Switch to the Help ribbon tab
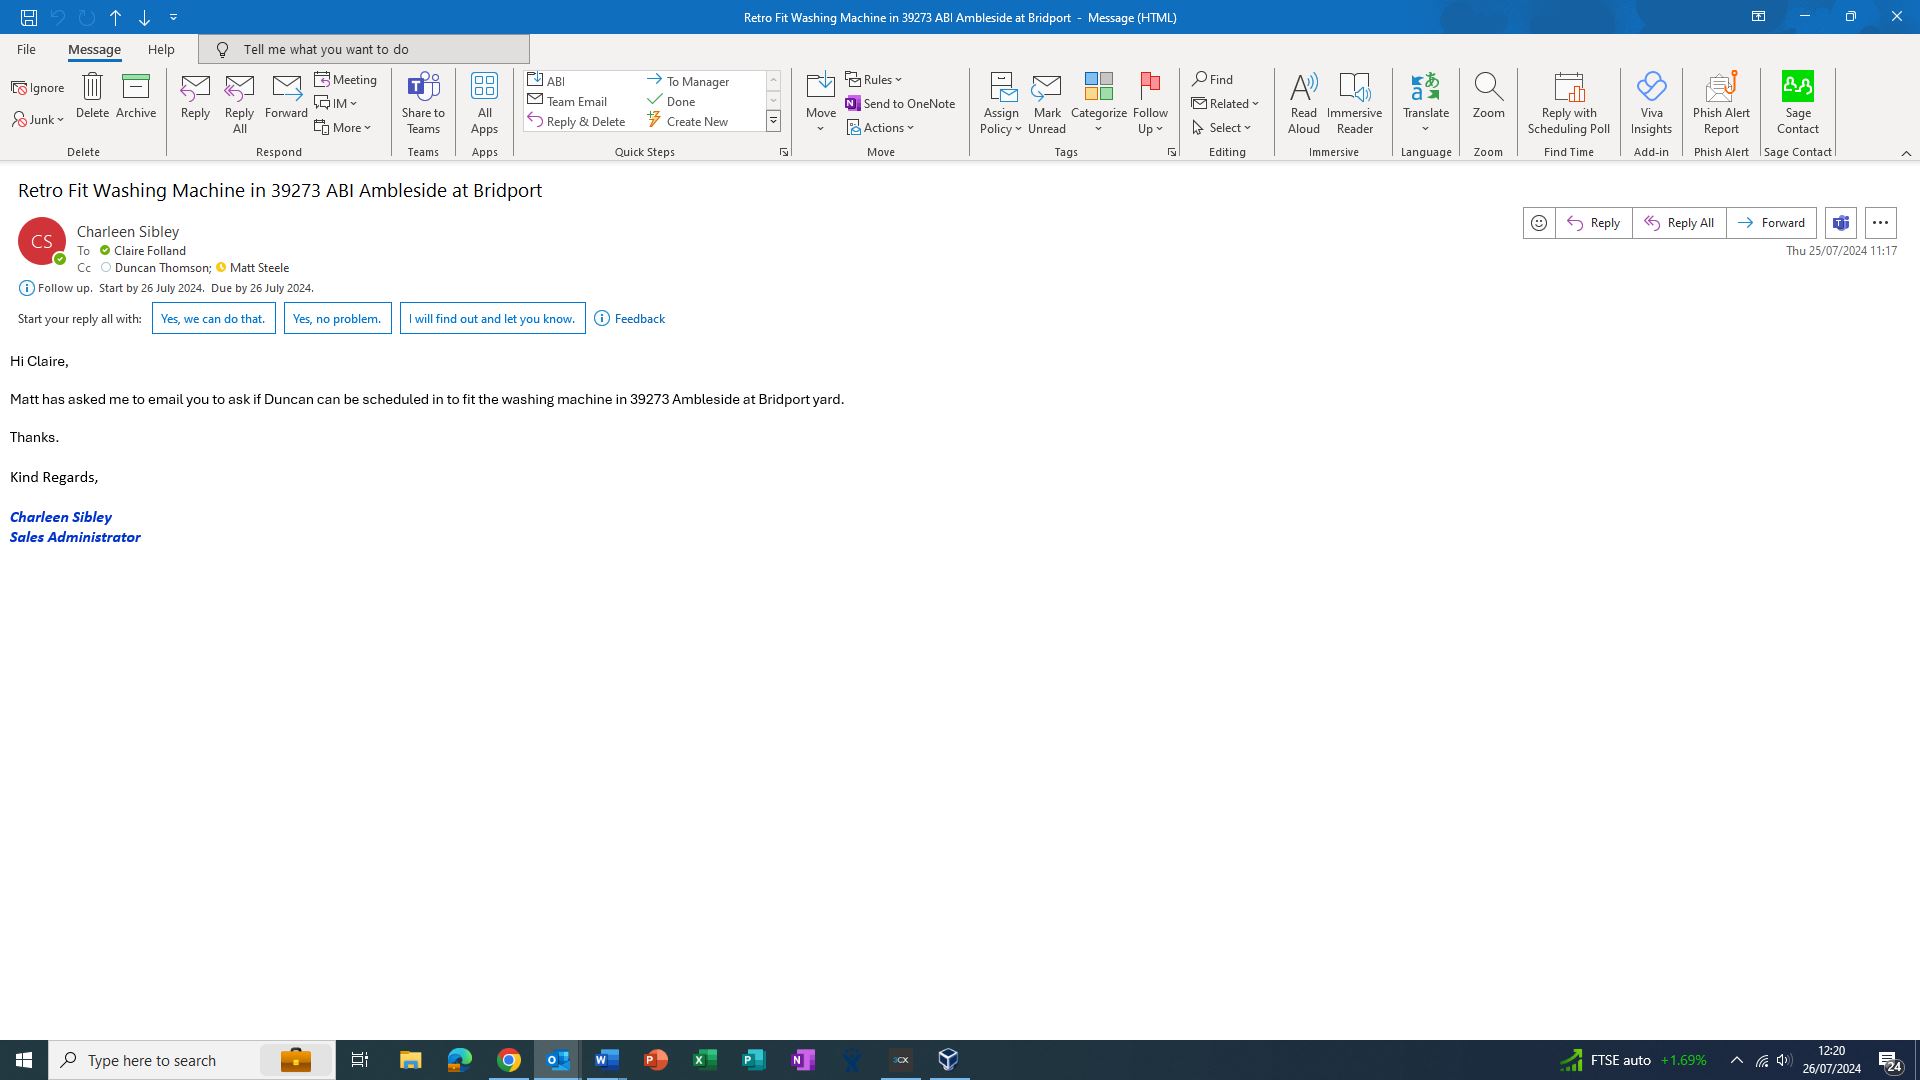Screen dimensions: 1920x1080 [161, 49]
